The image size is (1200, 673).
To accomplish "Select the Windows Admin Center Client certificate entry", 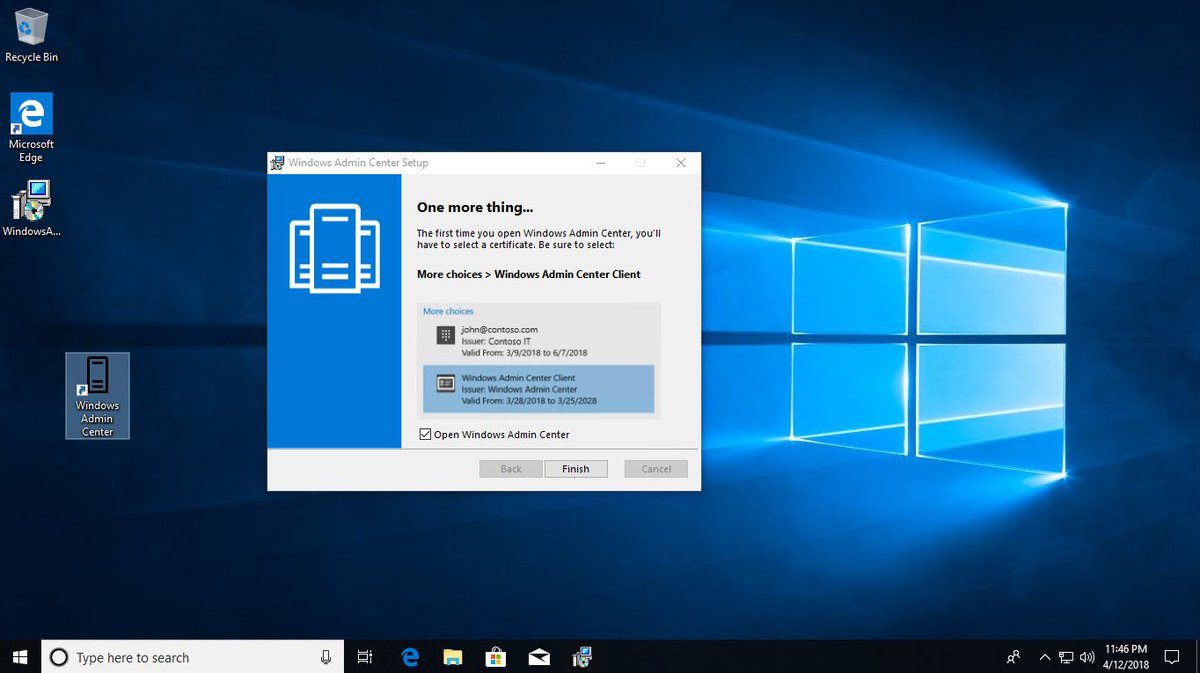I will click(539, 389).
